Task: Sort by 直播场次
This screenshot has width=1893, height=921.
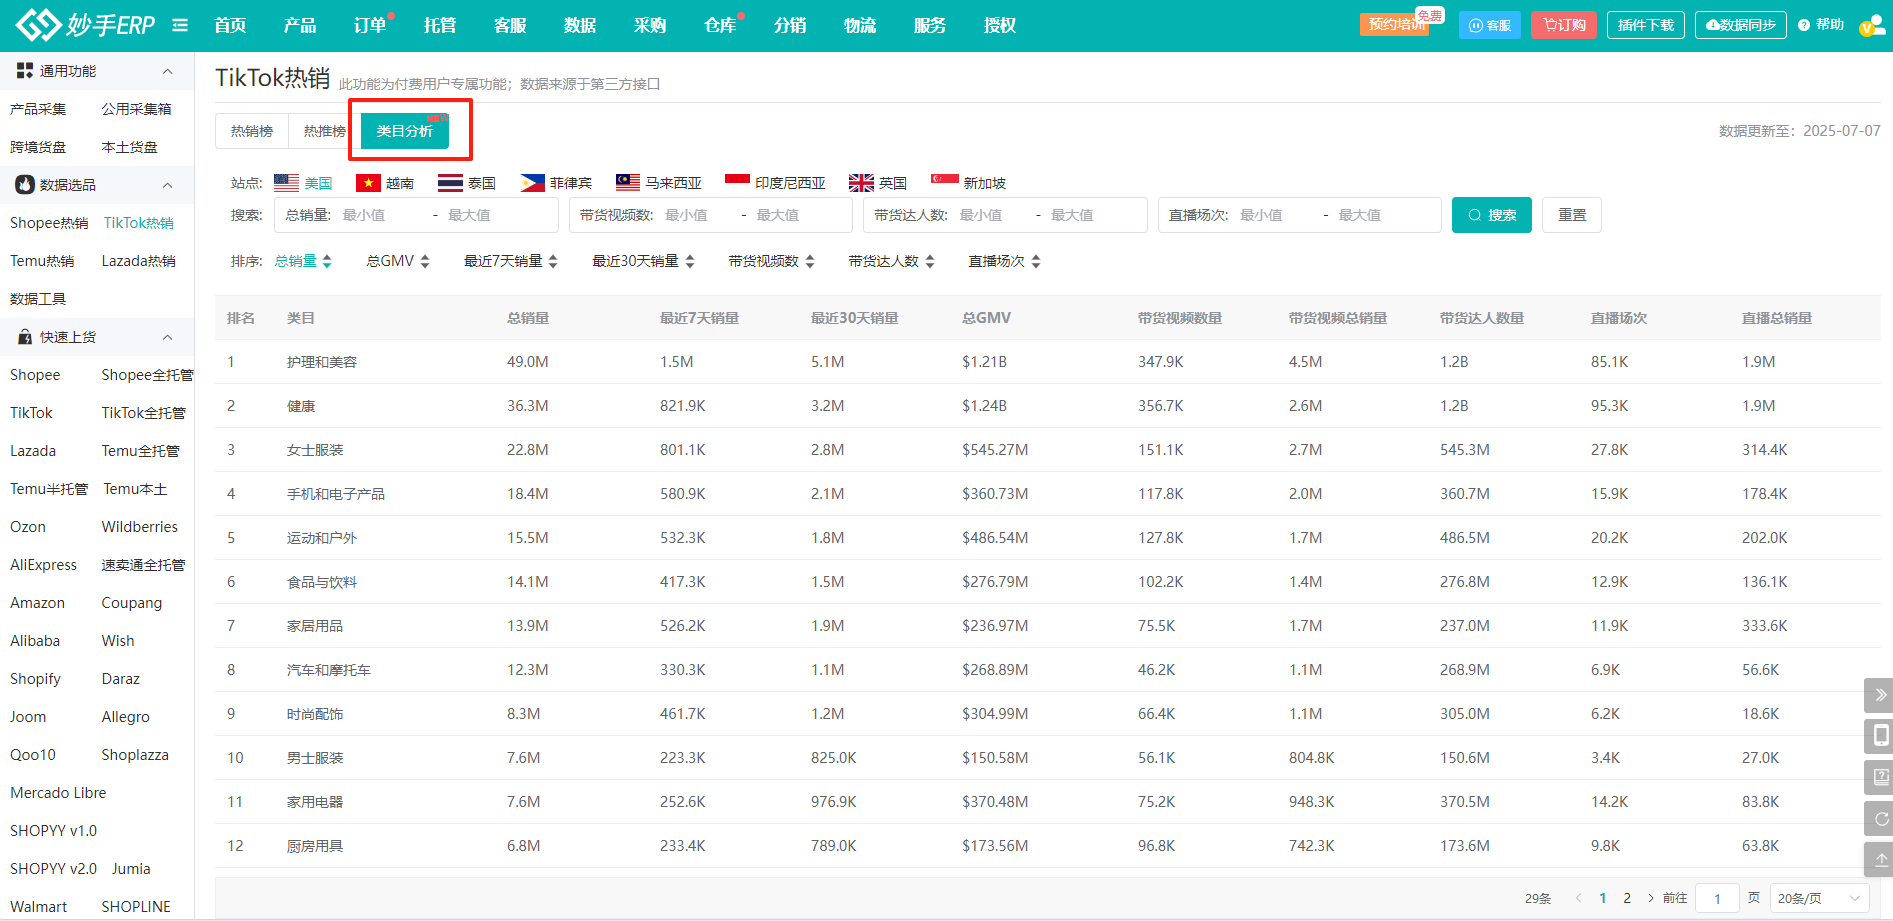Action: pyautogui.click(x=1005, y=261)
